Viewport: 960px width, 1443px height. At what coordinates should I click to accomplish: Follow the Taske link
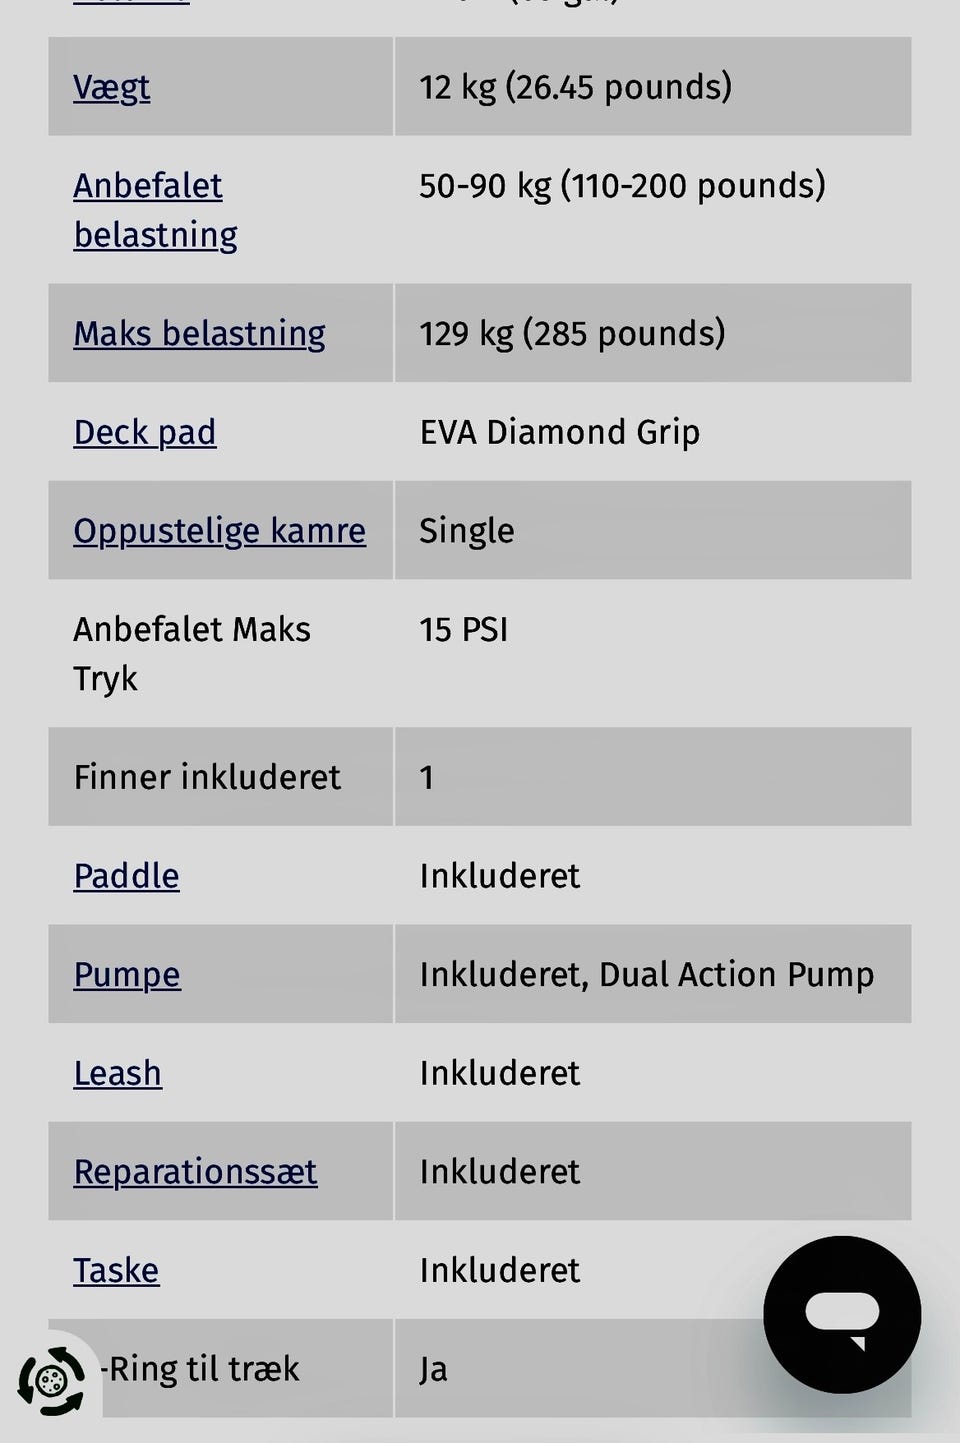(x=116, y=1270)
